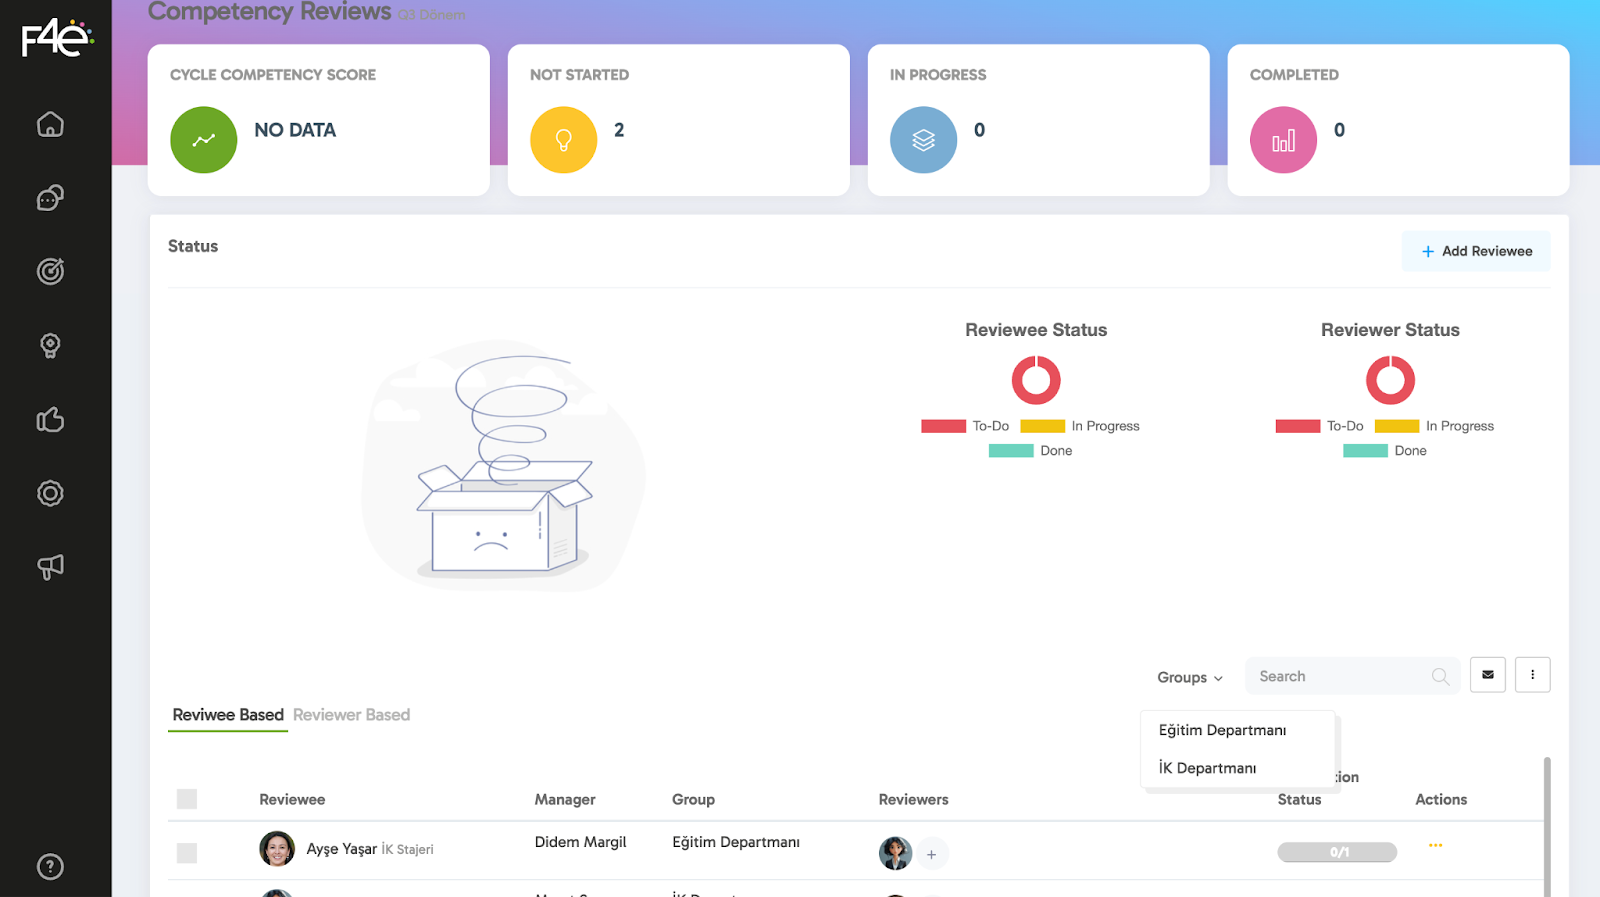Switch to the Reviewer Based tab
The image size is (1600, 897).
[351, 715]
